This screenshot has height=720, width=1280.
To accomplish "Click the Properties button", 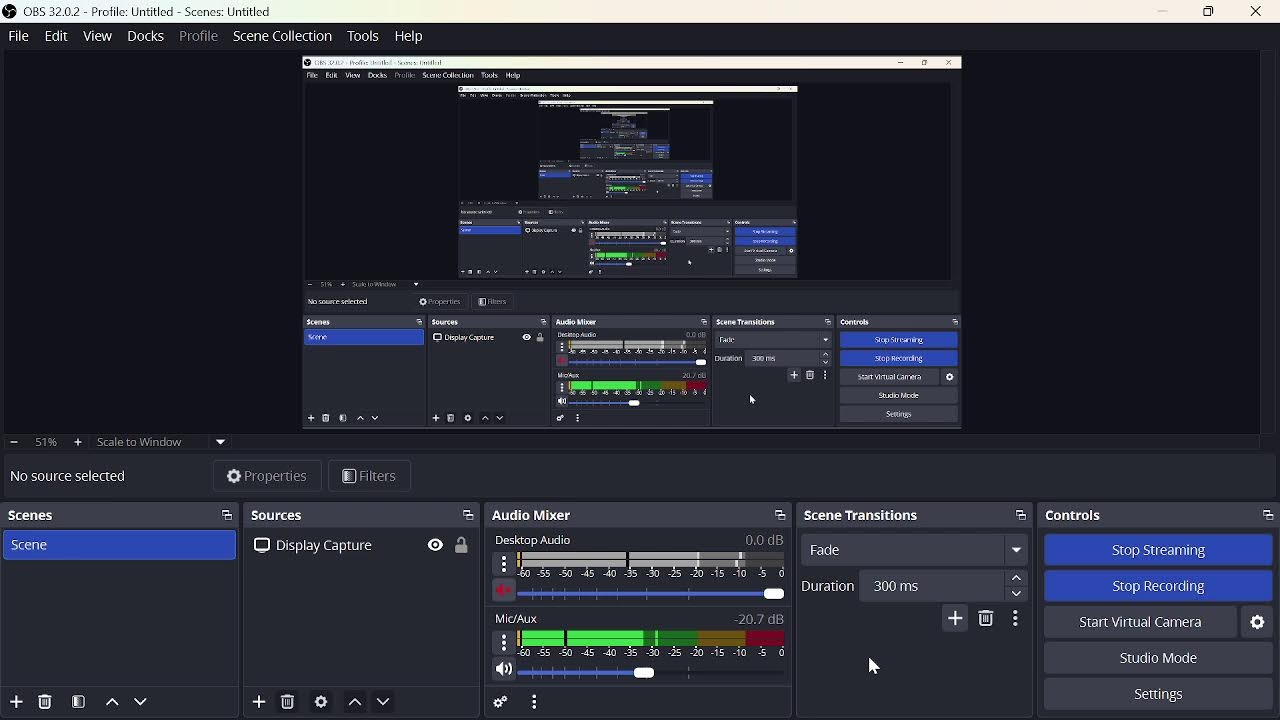I will (267, 477).
